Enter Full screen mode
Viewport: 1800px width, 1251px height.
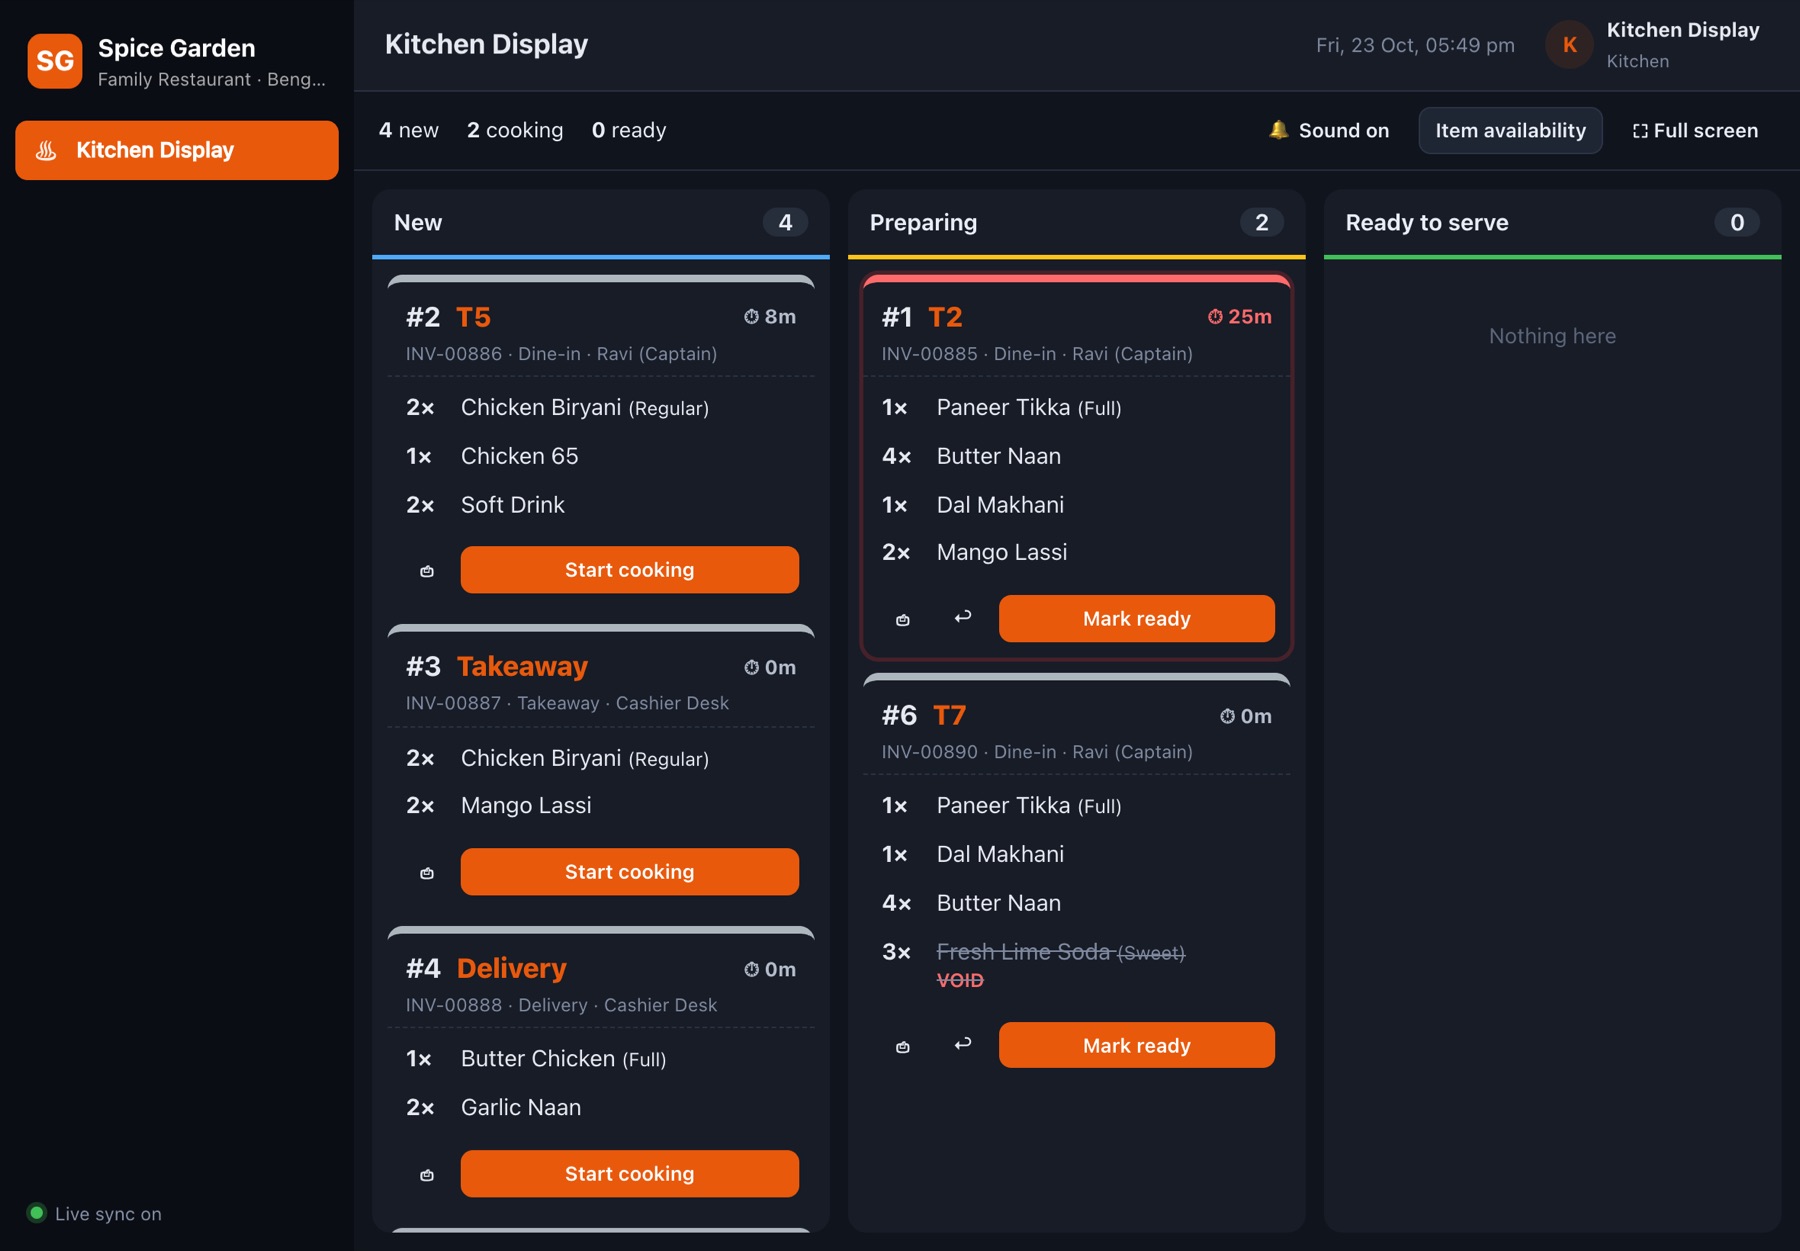point(1695,130)
